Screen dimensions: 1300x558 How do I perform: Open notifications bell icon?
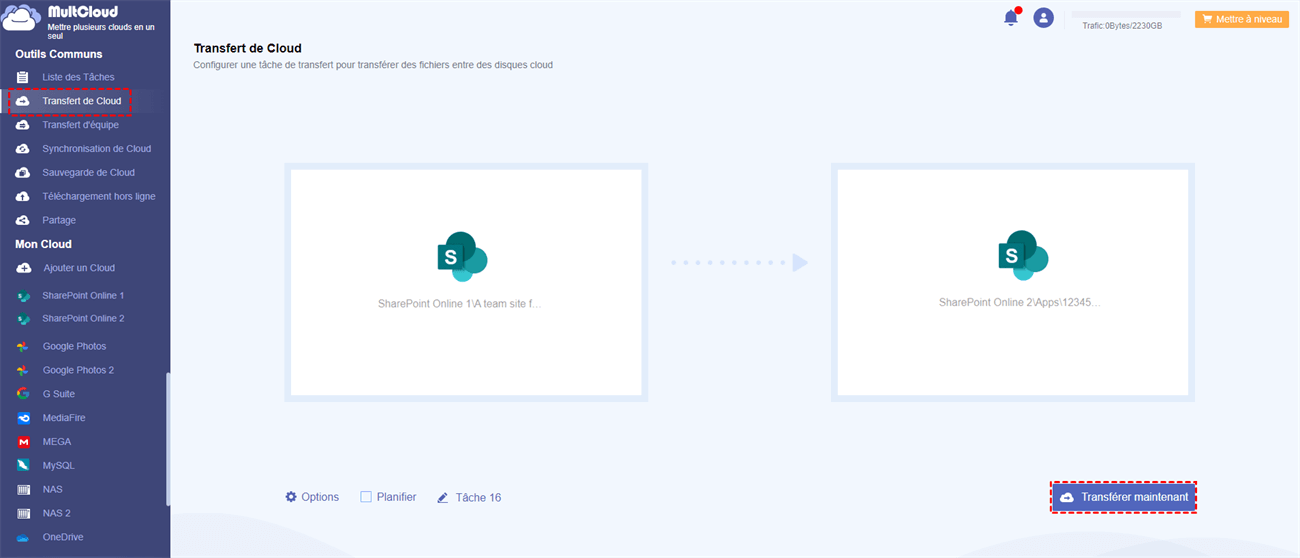pyautogui.click(x=1011, y=17)
